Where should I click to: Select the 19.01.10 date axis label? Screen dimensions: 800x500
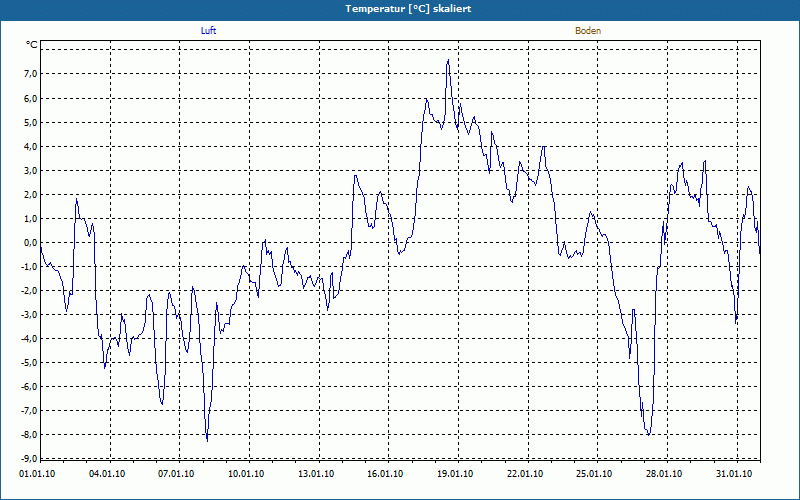pyautogui.click(x=455, y=473)
